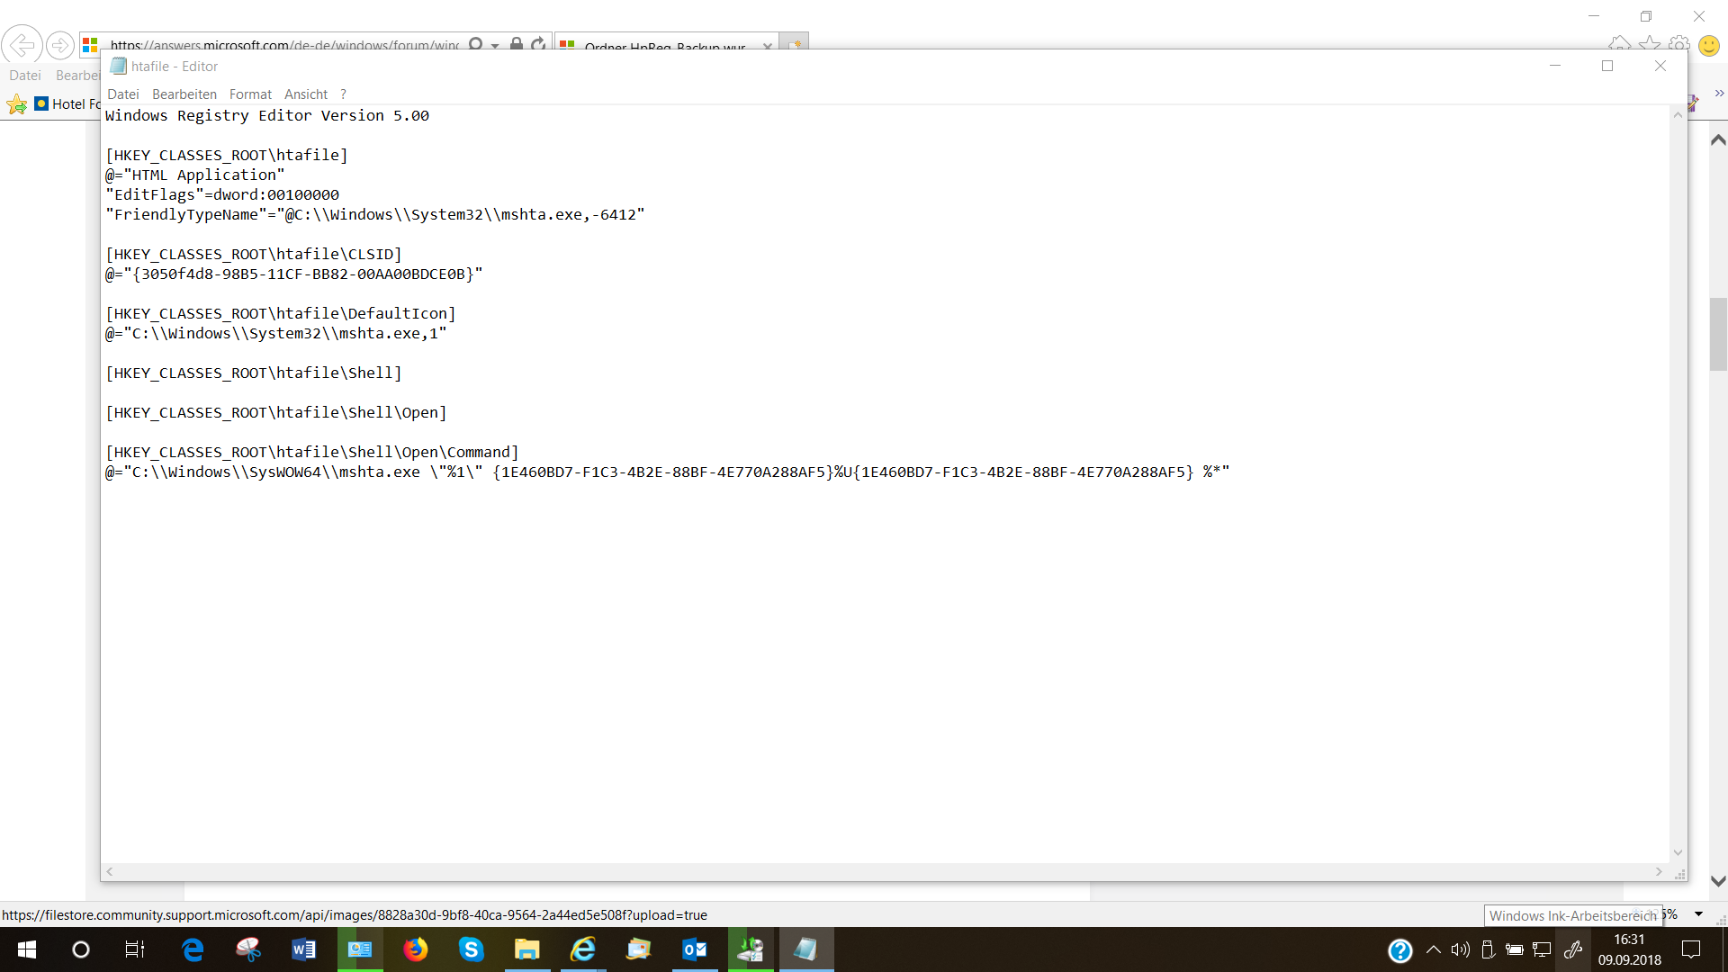
Task: Click the browser page scroll up arrow
Action: (x=1718, y=140)
